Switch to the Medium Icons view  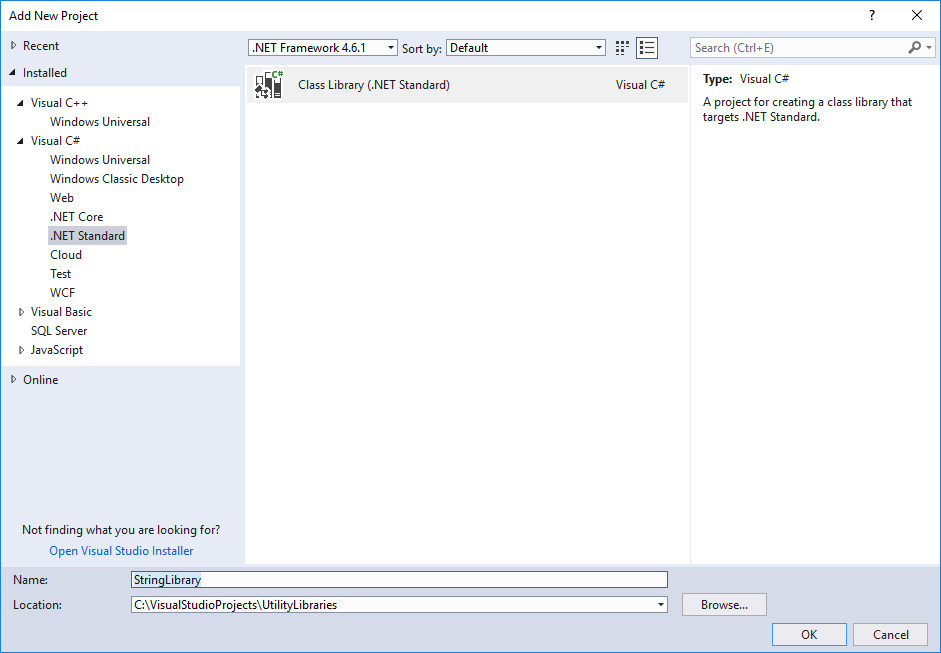click(621, 47)
